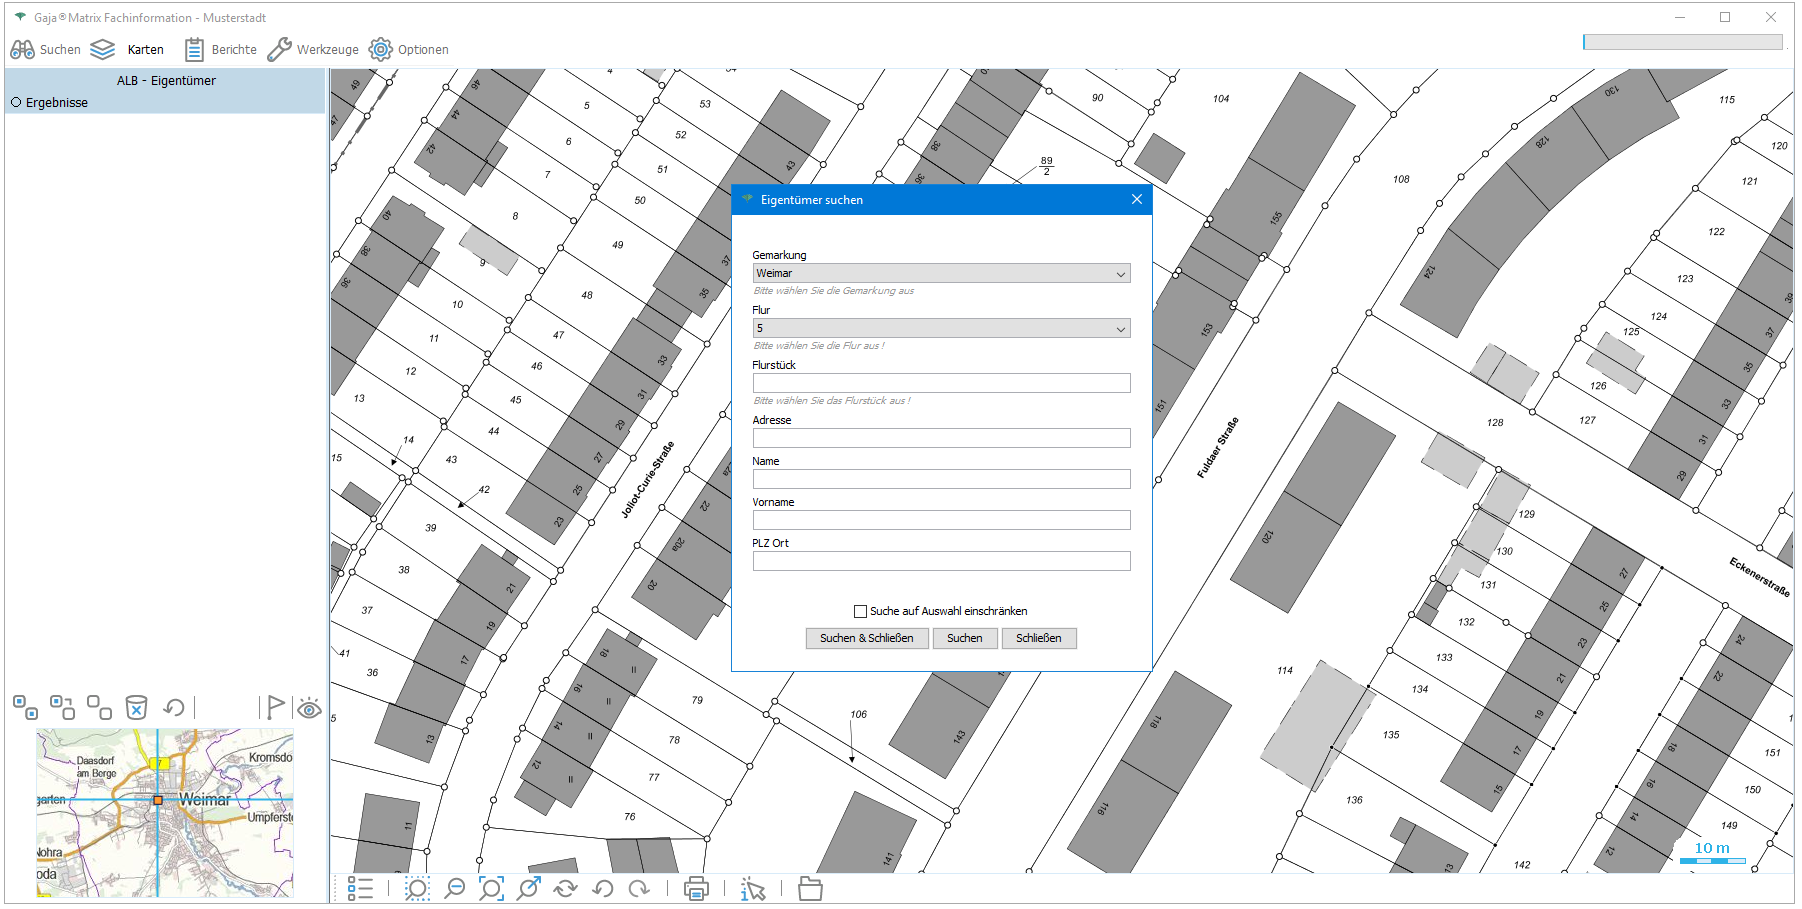1802x909 pixels.
Task: Click the Schließen button
Action: (x=1038, y=638)
